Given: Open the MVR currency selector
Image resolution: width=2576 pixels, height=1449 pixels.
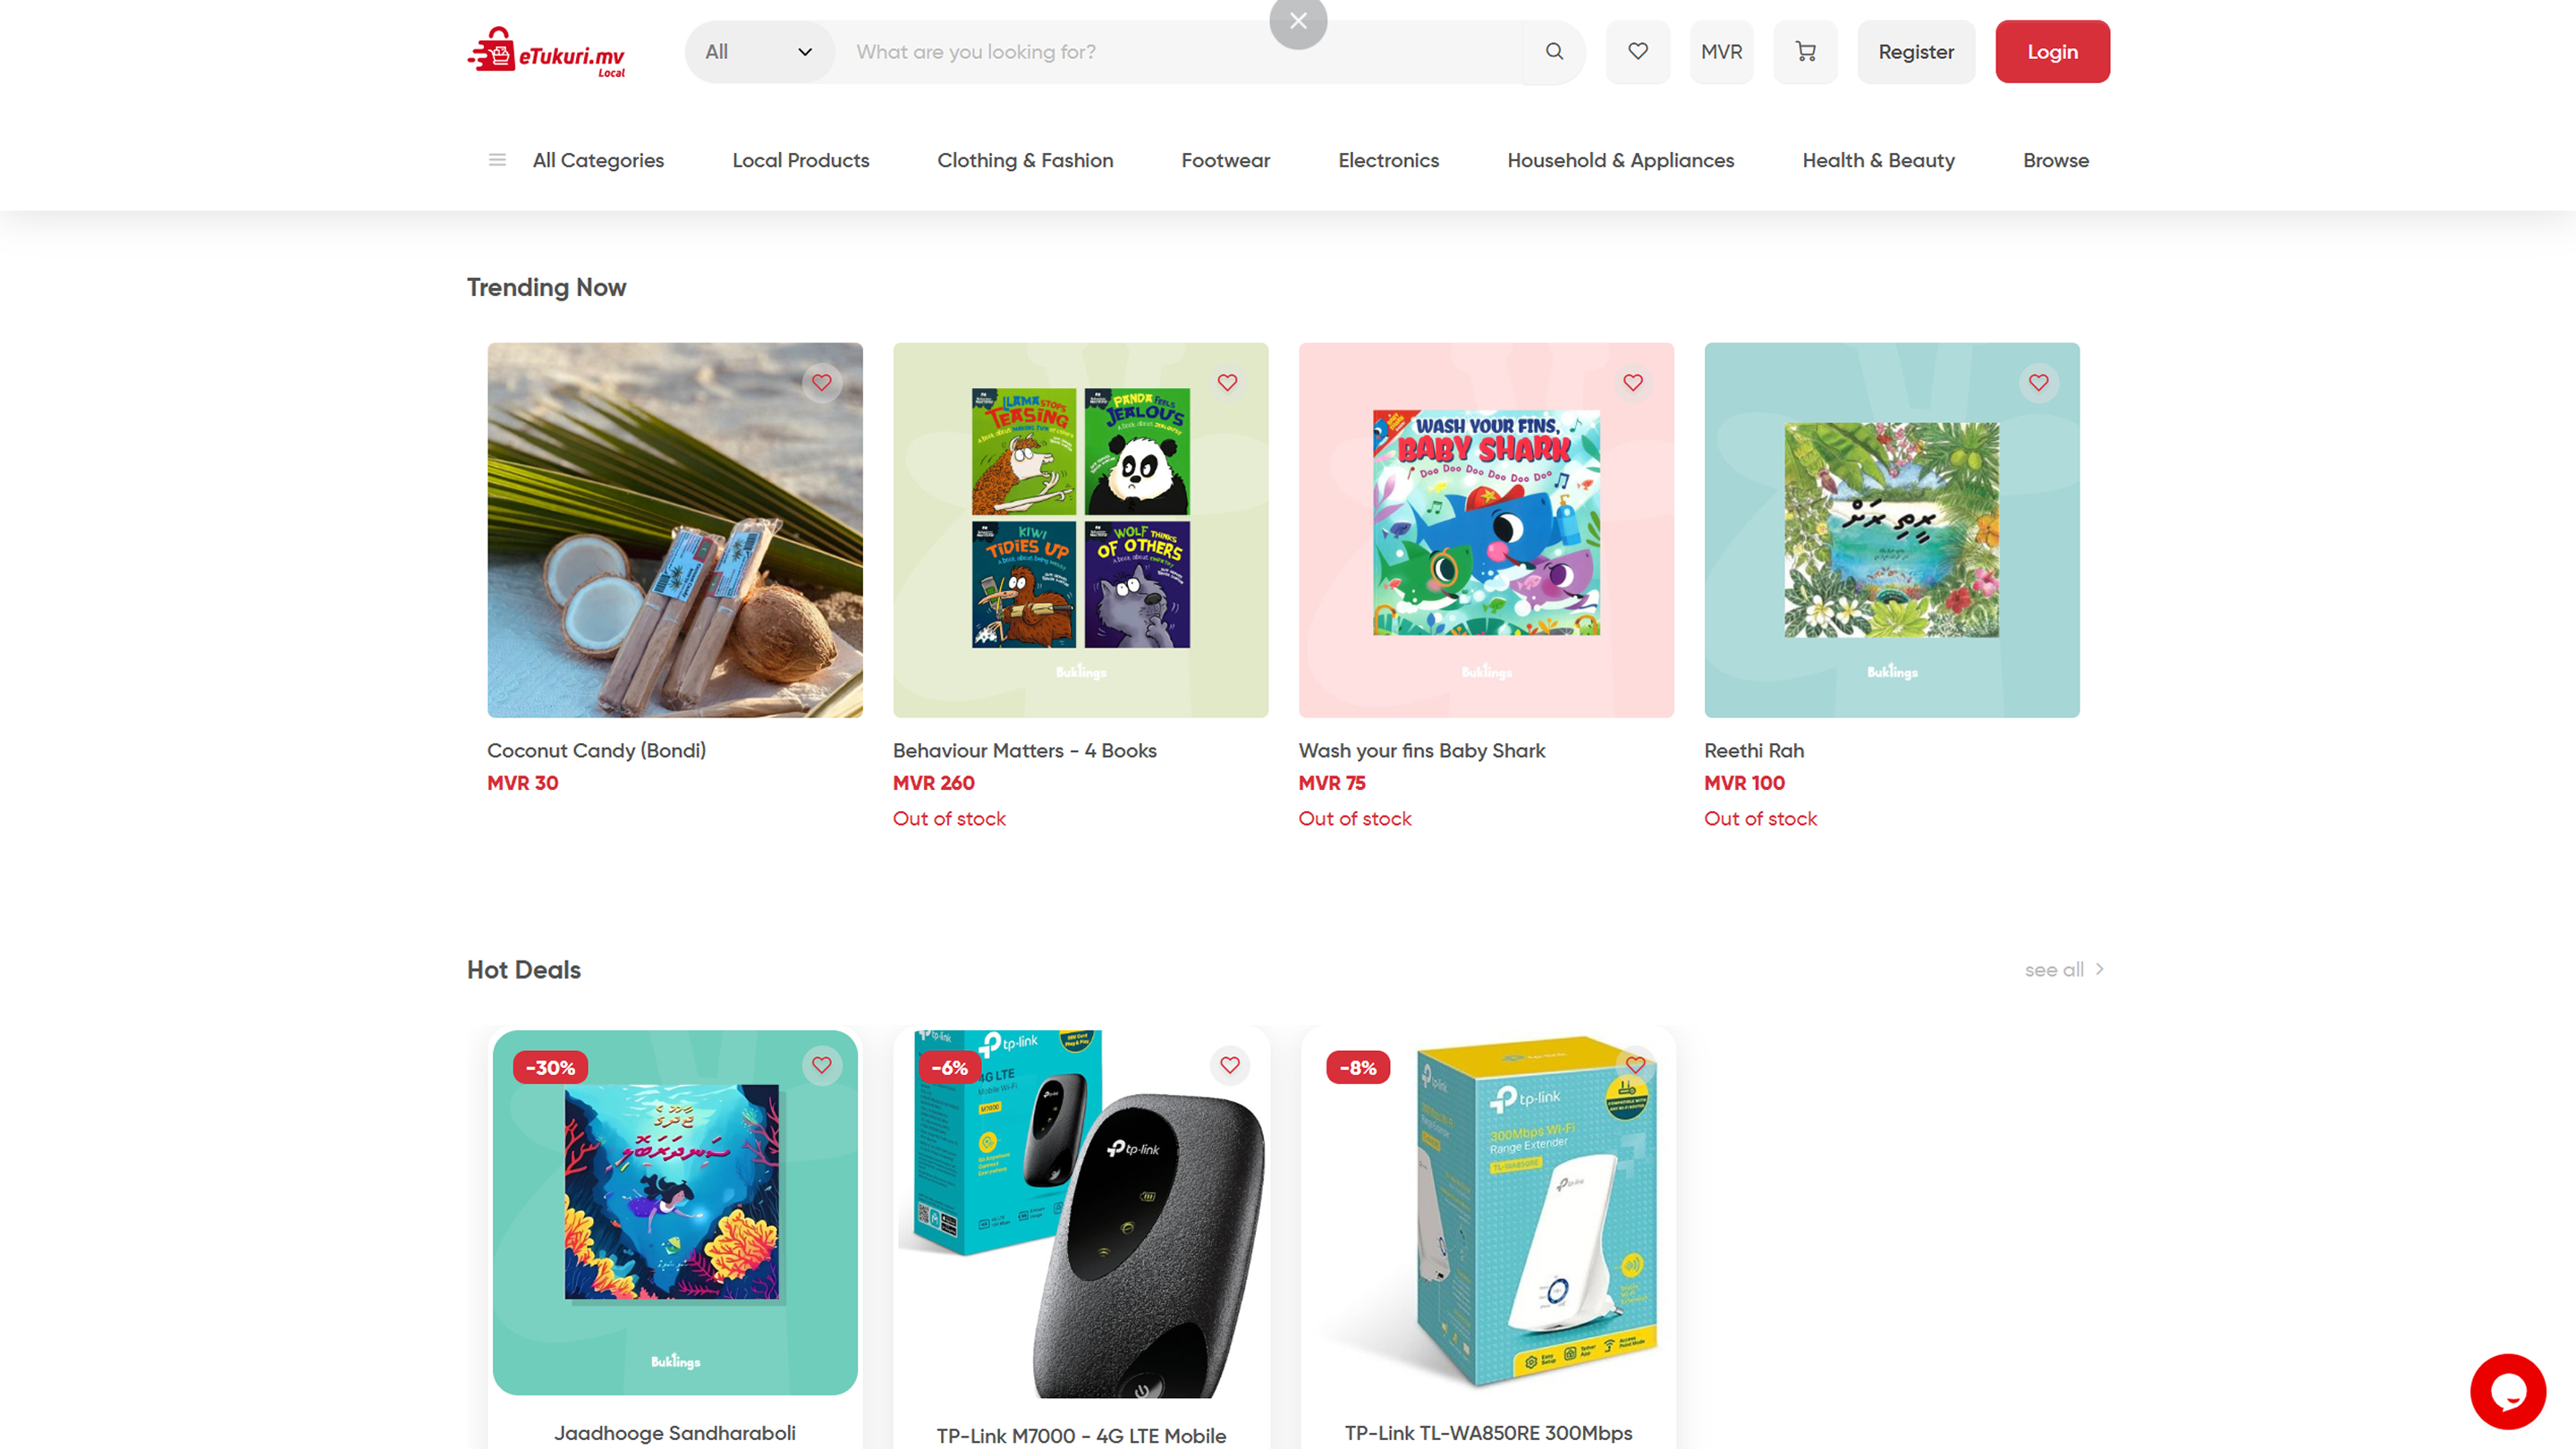Looking at the screenshot, I should (1721, 51).
